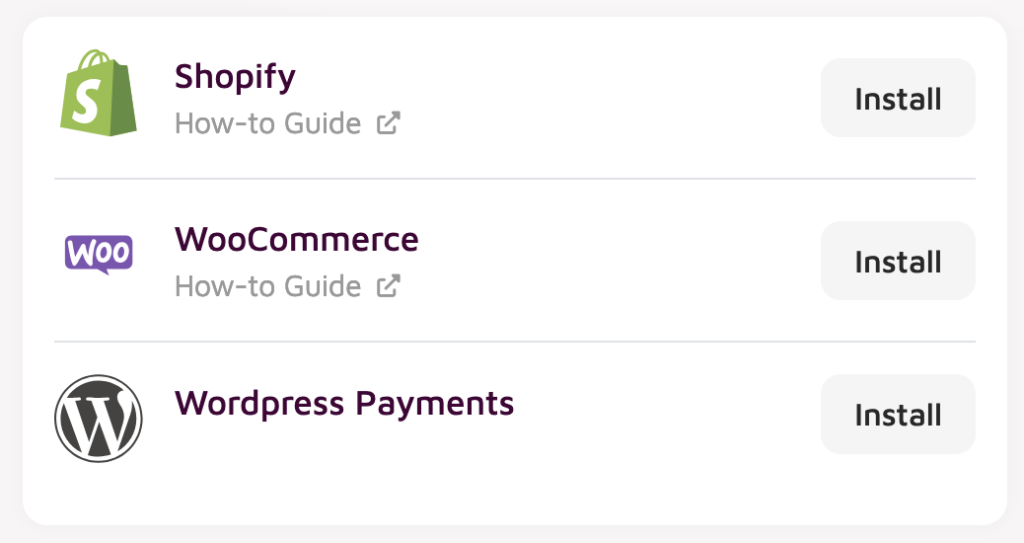The width and height of the screenshot is (1024, 543).
Task: Click divider line below Shopify row
Action: [515, 178]
